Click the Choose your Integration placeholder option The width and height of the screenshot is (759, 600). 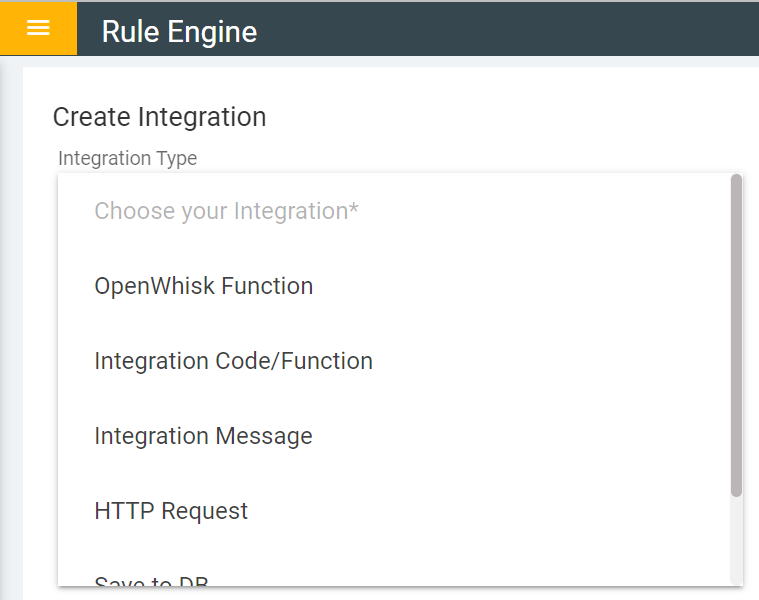click(x=226, y=211)
